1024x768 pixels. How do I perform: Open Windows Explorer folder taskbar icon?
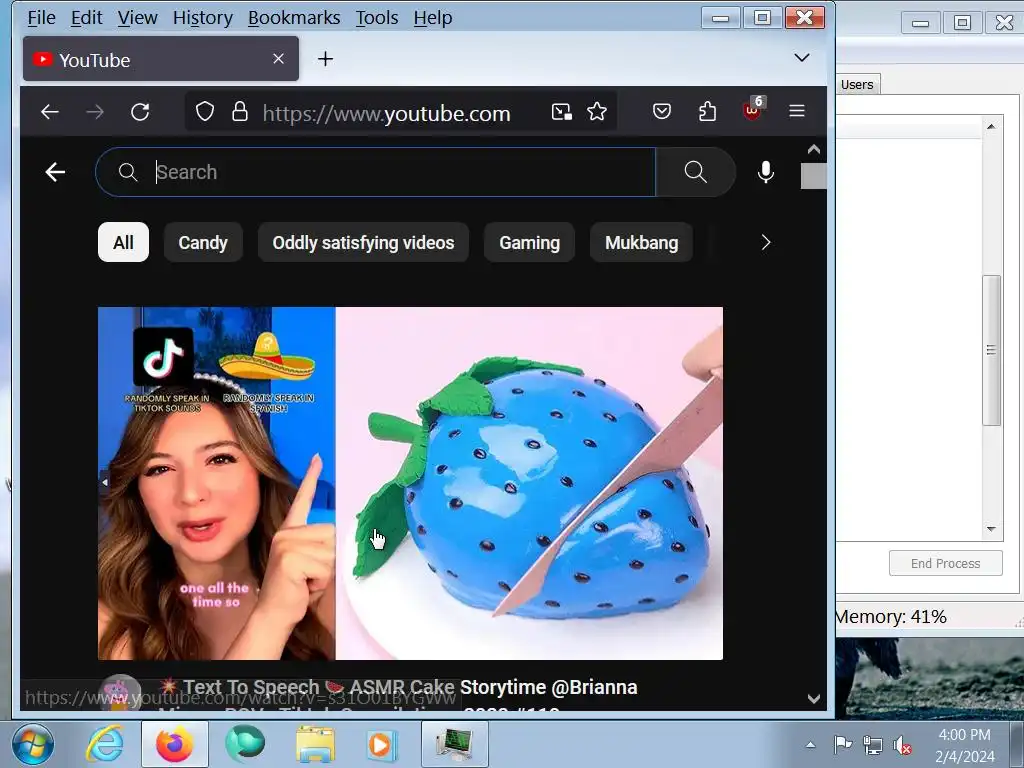click(x=315, y=744)
